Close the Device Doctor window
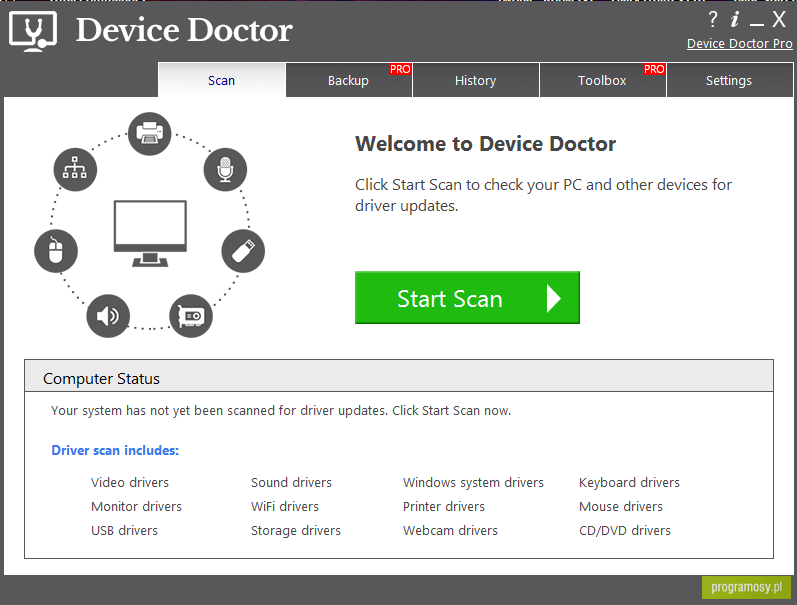The height and width of the screenshot is (605, 797). pos(779,20)
